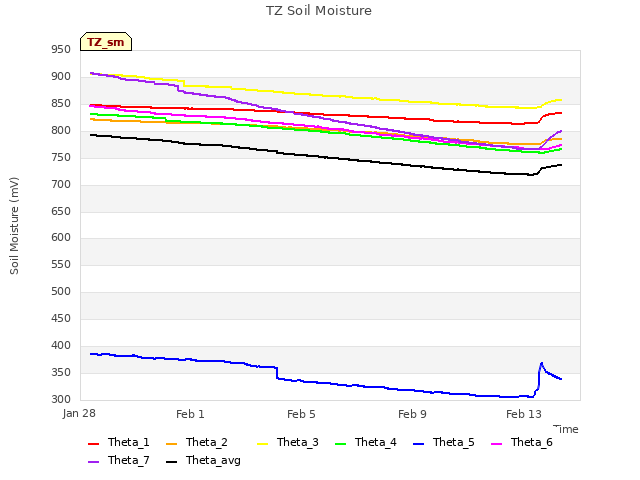Image resolution: width=640 pixels, height=480 pixels.
Task: Click the 400 y-axis tick label
Action: [x=61, y=345]
